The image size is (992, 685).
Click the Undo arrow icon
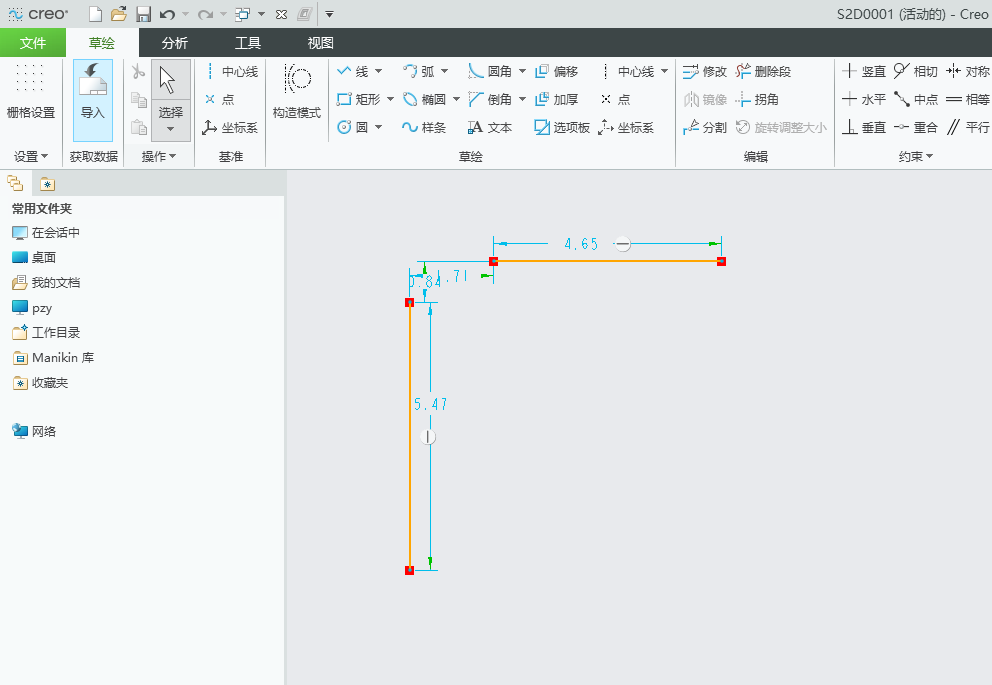click(x=167, y=14)
